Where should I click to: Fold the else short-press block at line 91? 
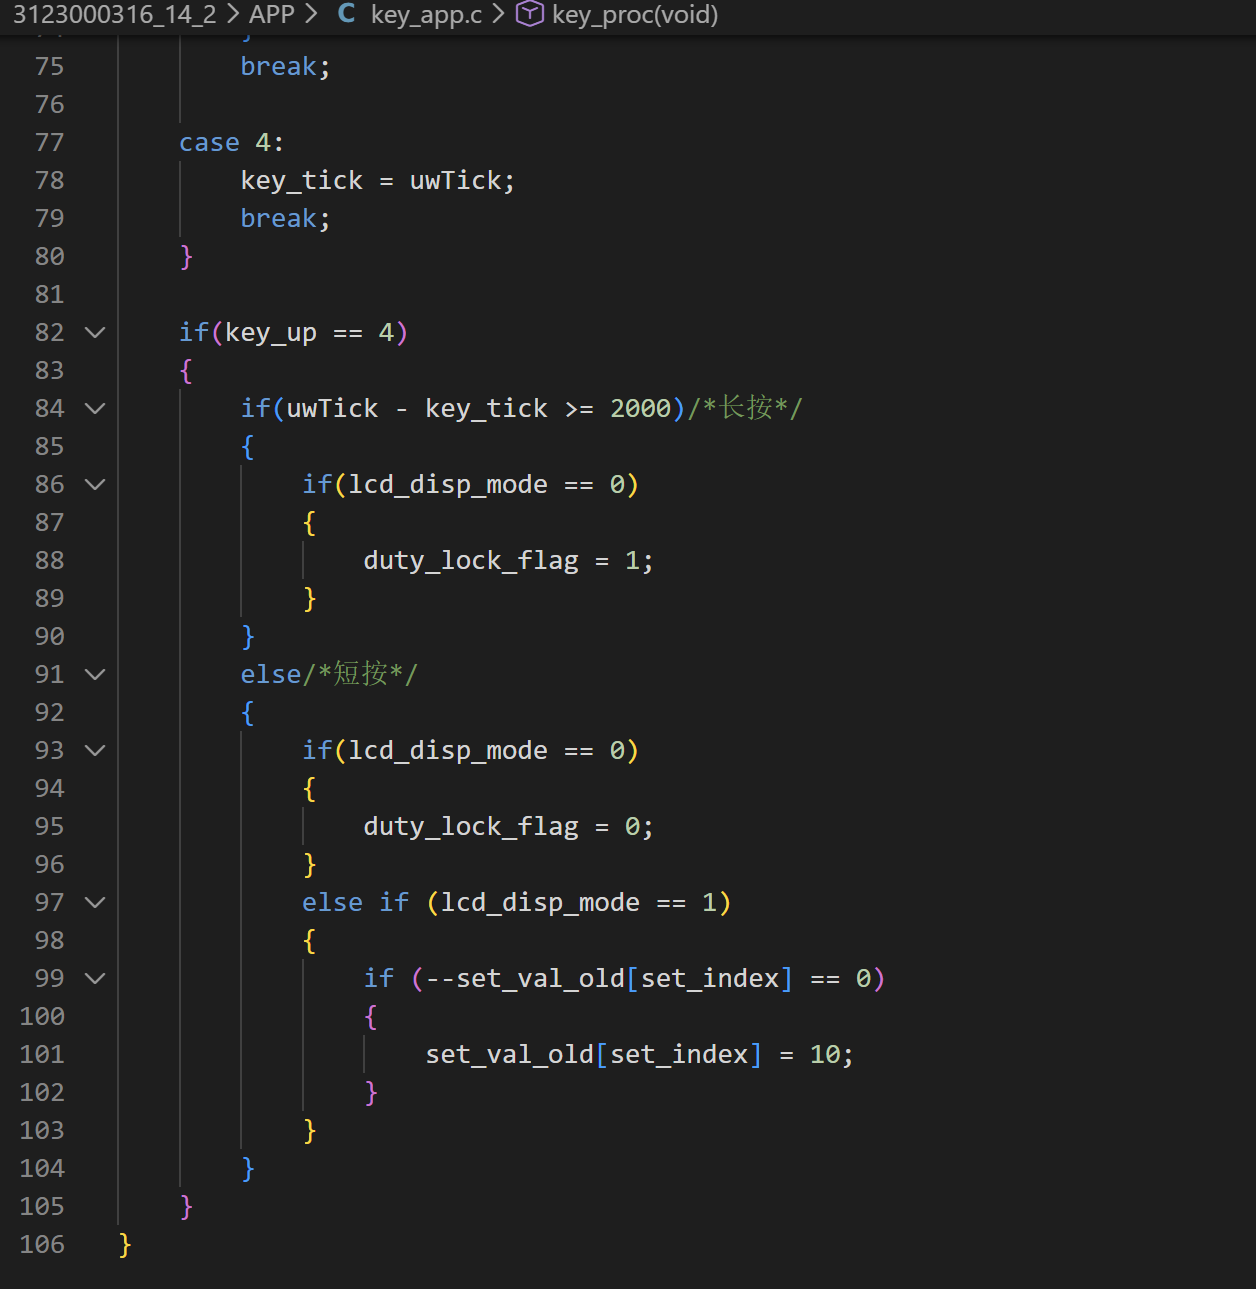coord(95,674)
